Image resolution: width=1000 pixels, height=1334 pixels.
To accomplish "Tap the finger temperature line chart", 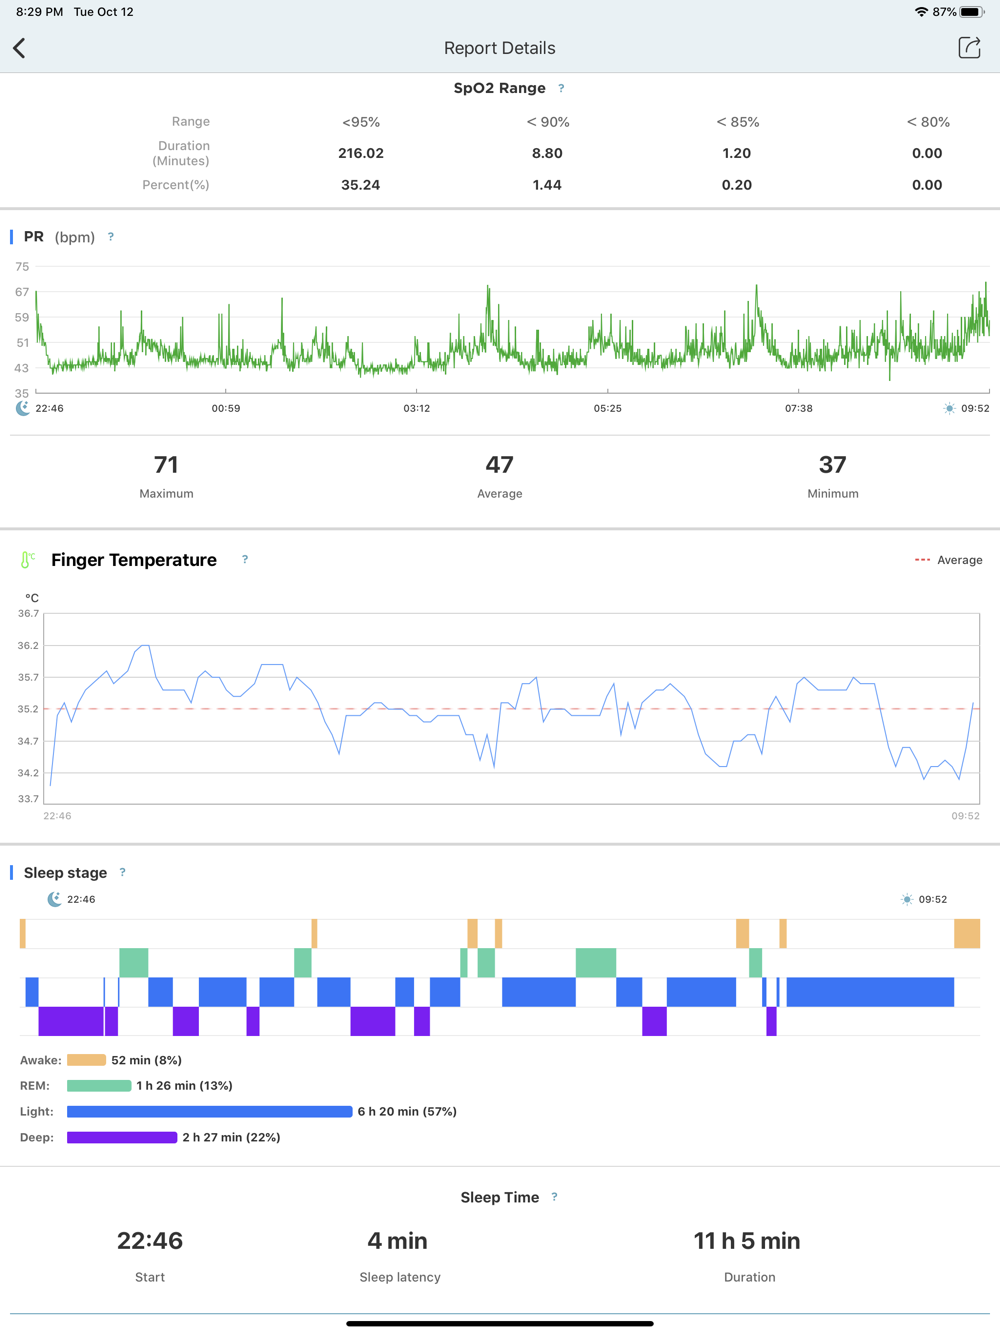I will tap(511, 708).
